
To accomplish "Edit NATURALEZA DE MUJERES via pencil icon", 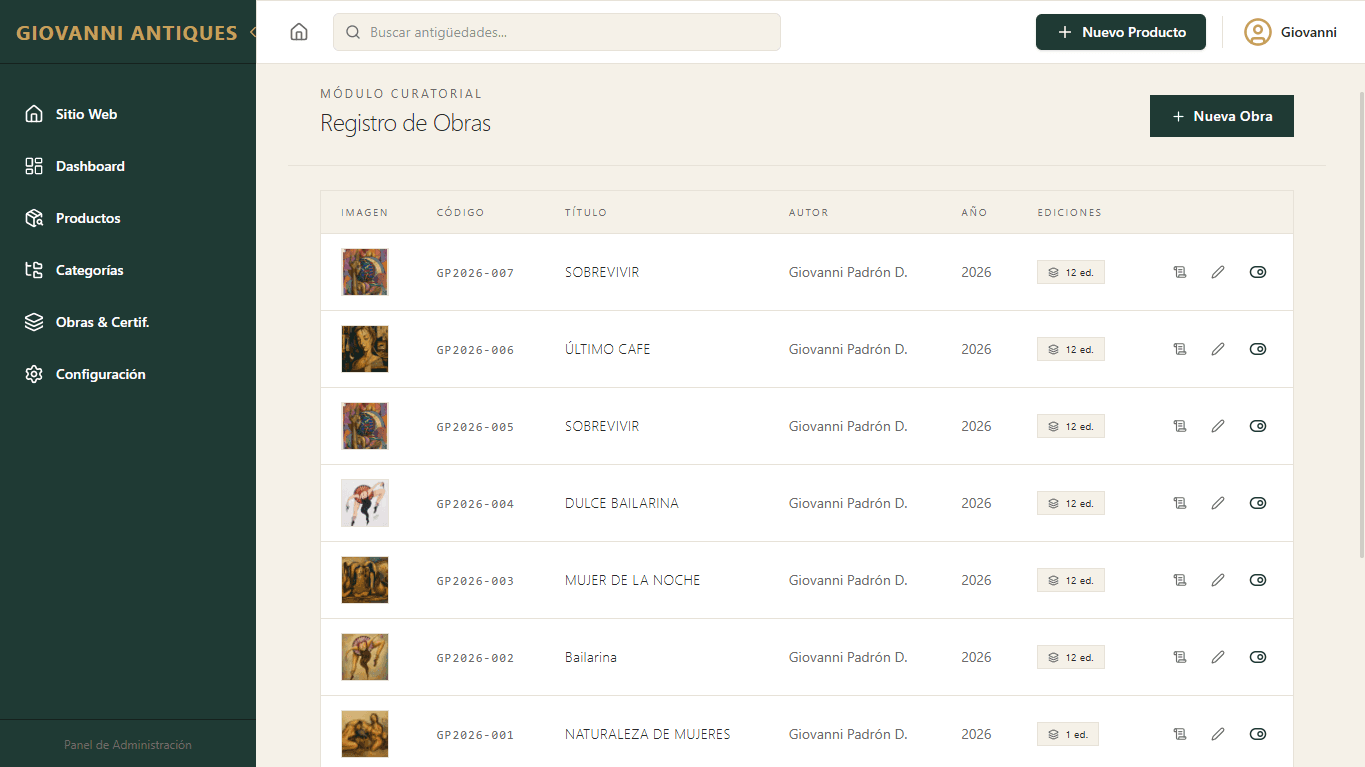I will pyautogui.click(x=1218, y=734).
